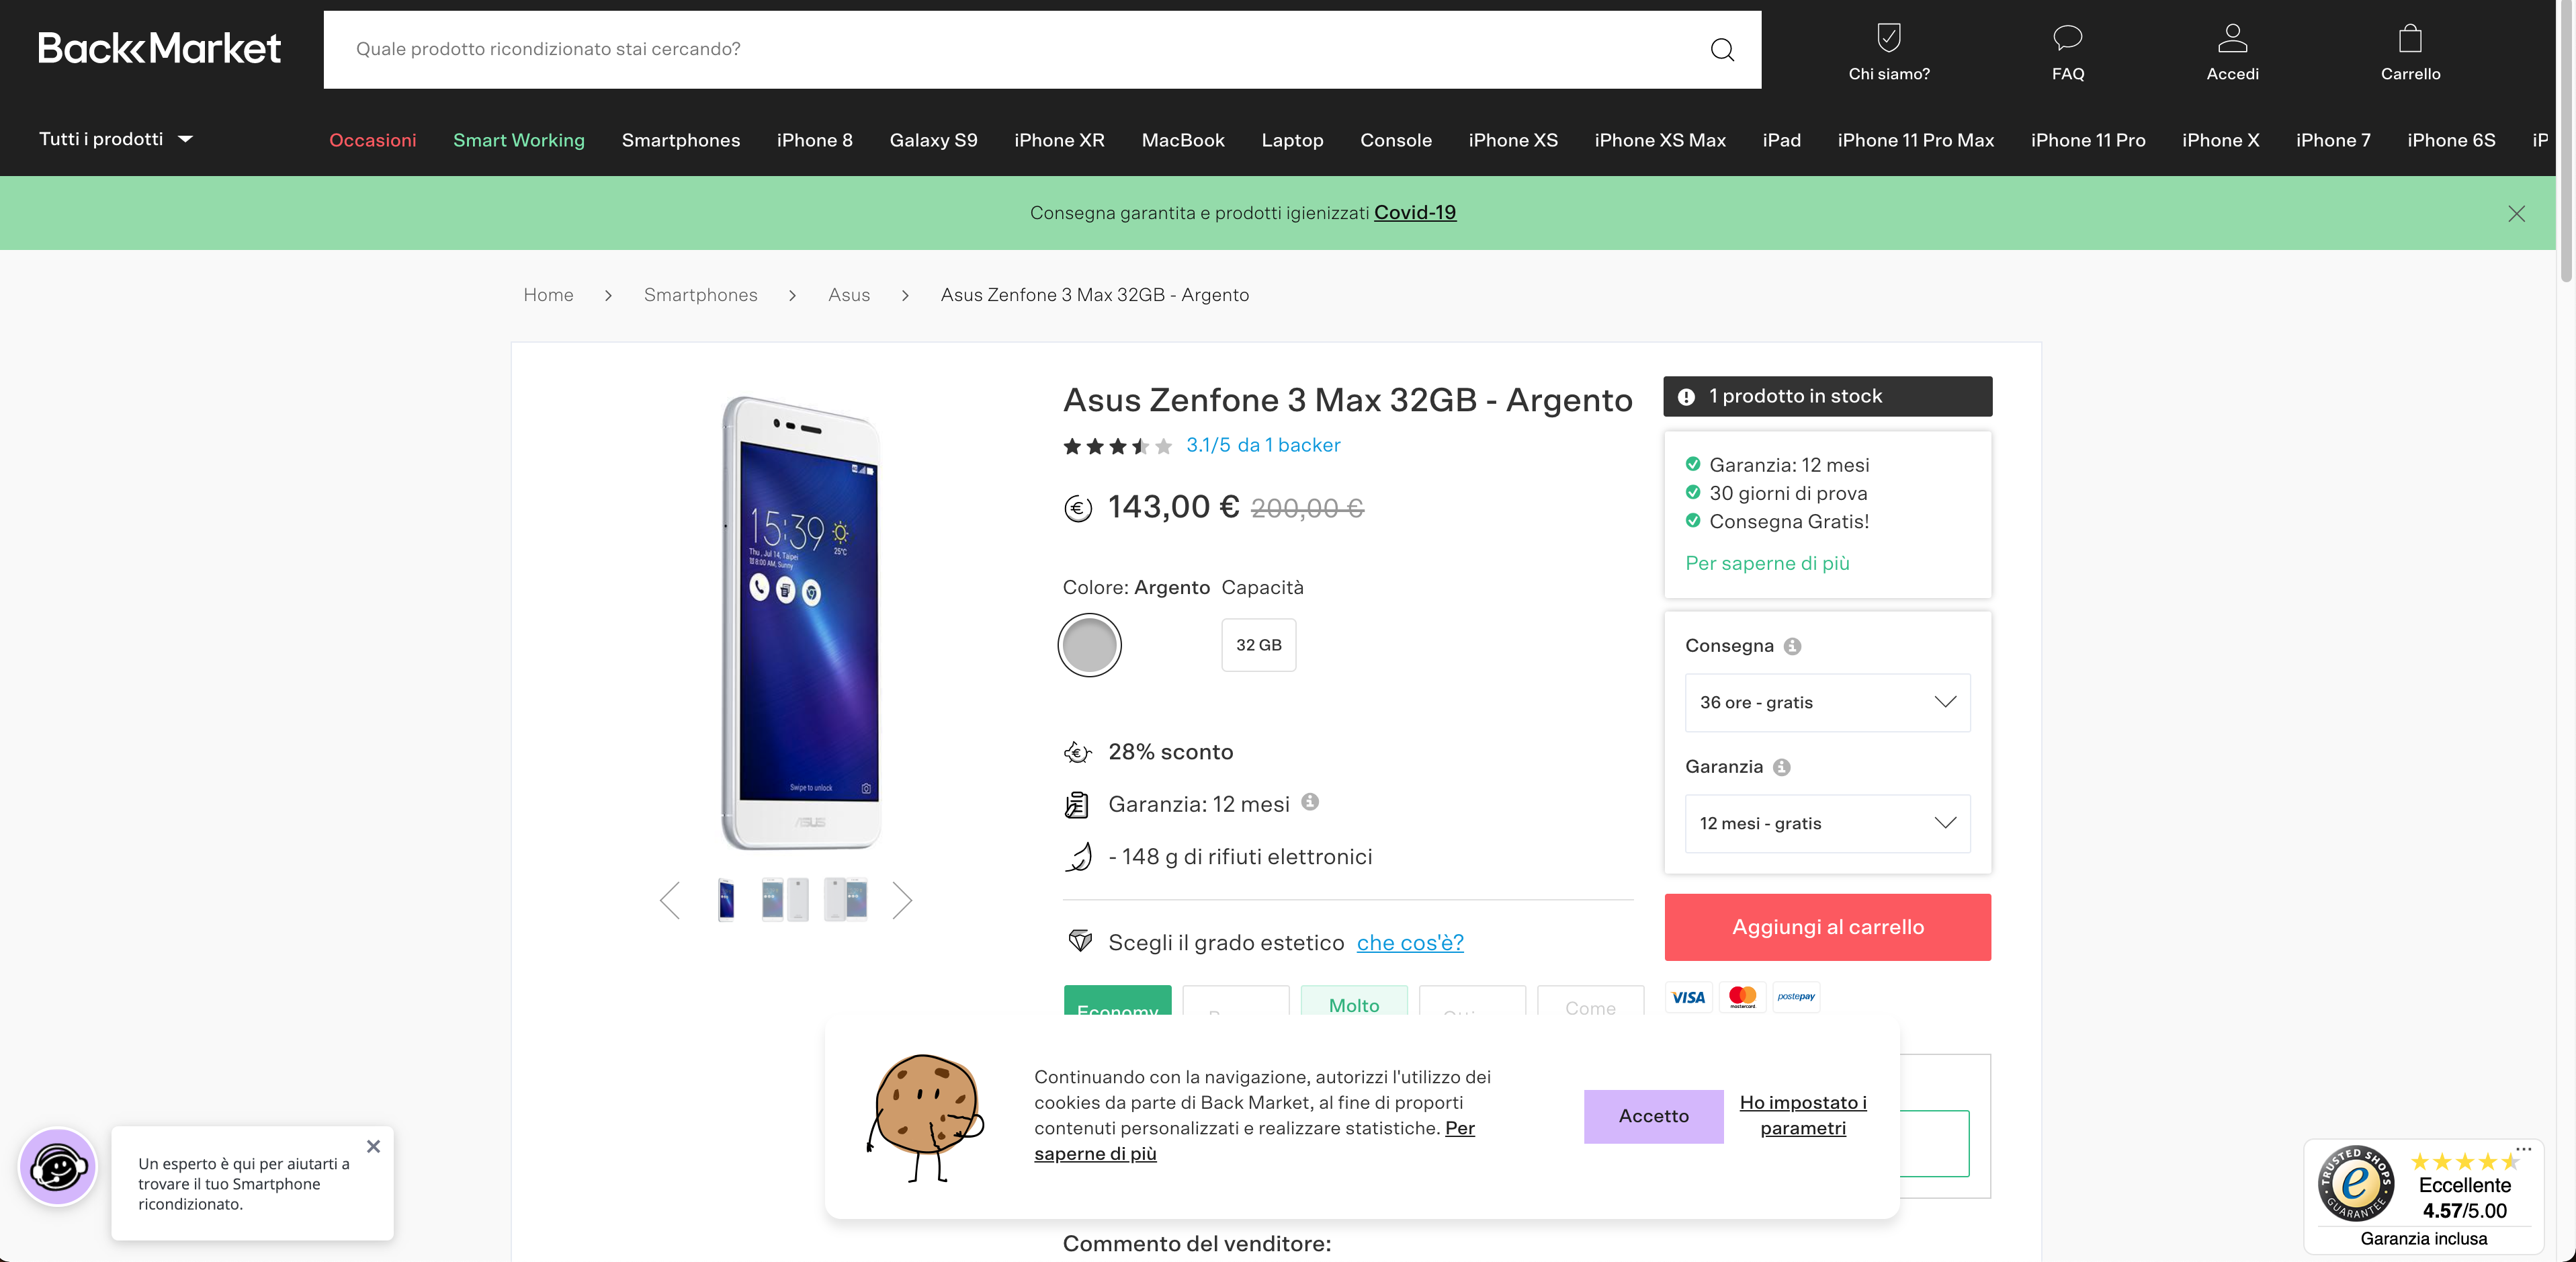Click the search magnifier icon

(x=1721, y=49)
